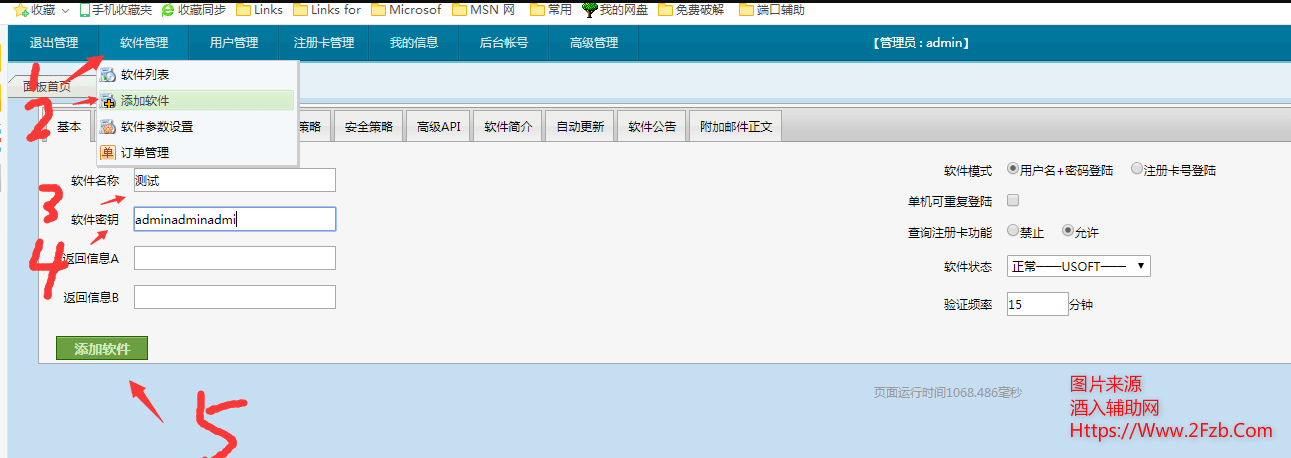This screenshot has width=1291, height=458.
Task: Open the 收藏 star bookmark icon
Action: point(19,10)
